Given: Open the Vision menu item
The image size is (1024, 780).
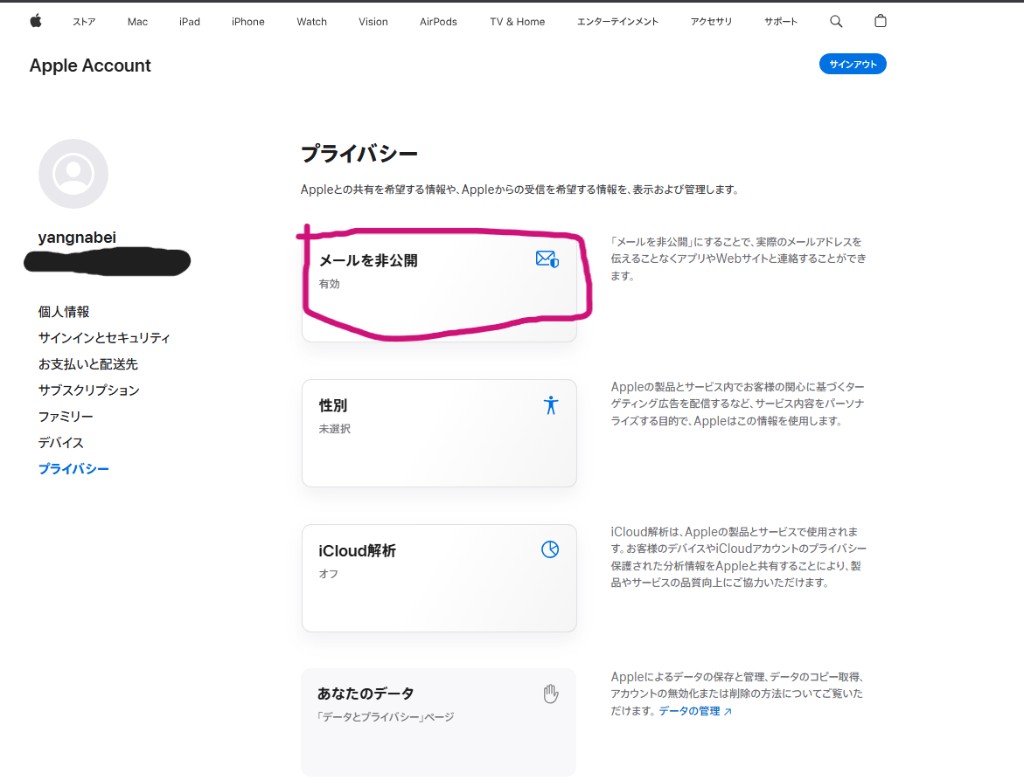Looking at the screenshot, I should [373, 22].
